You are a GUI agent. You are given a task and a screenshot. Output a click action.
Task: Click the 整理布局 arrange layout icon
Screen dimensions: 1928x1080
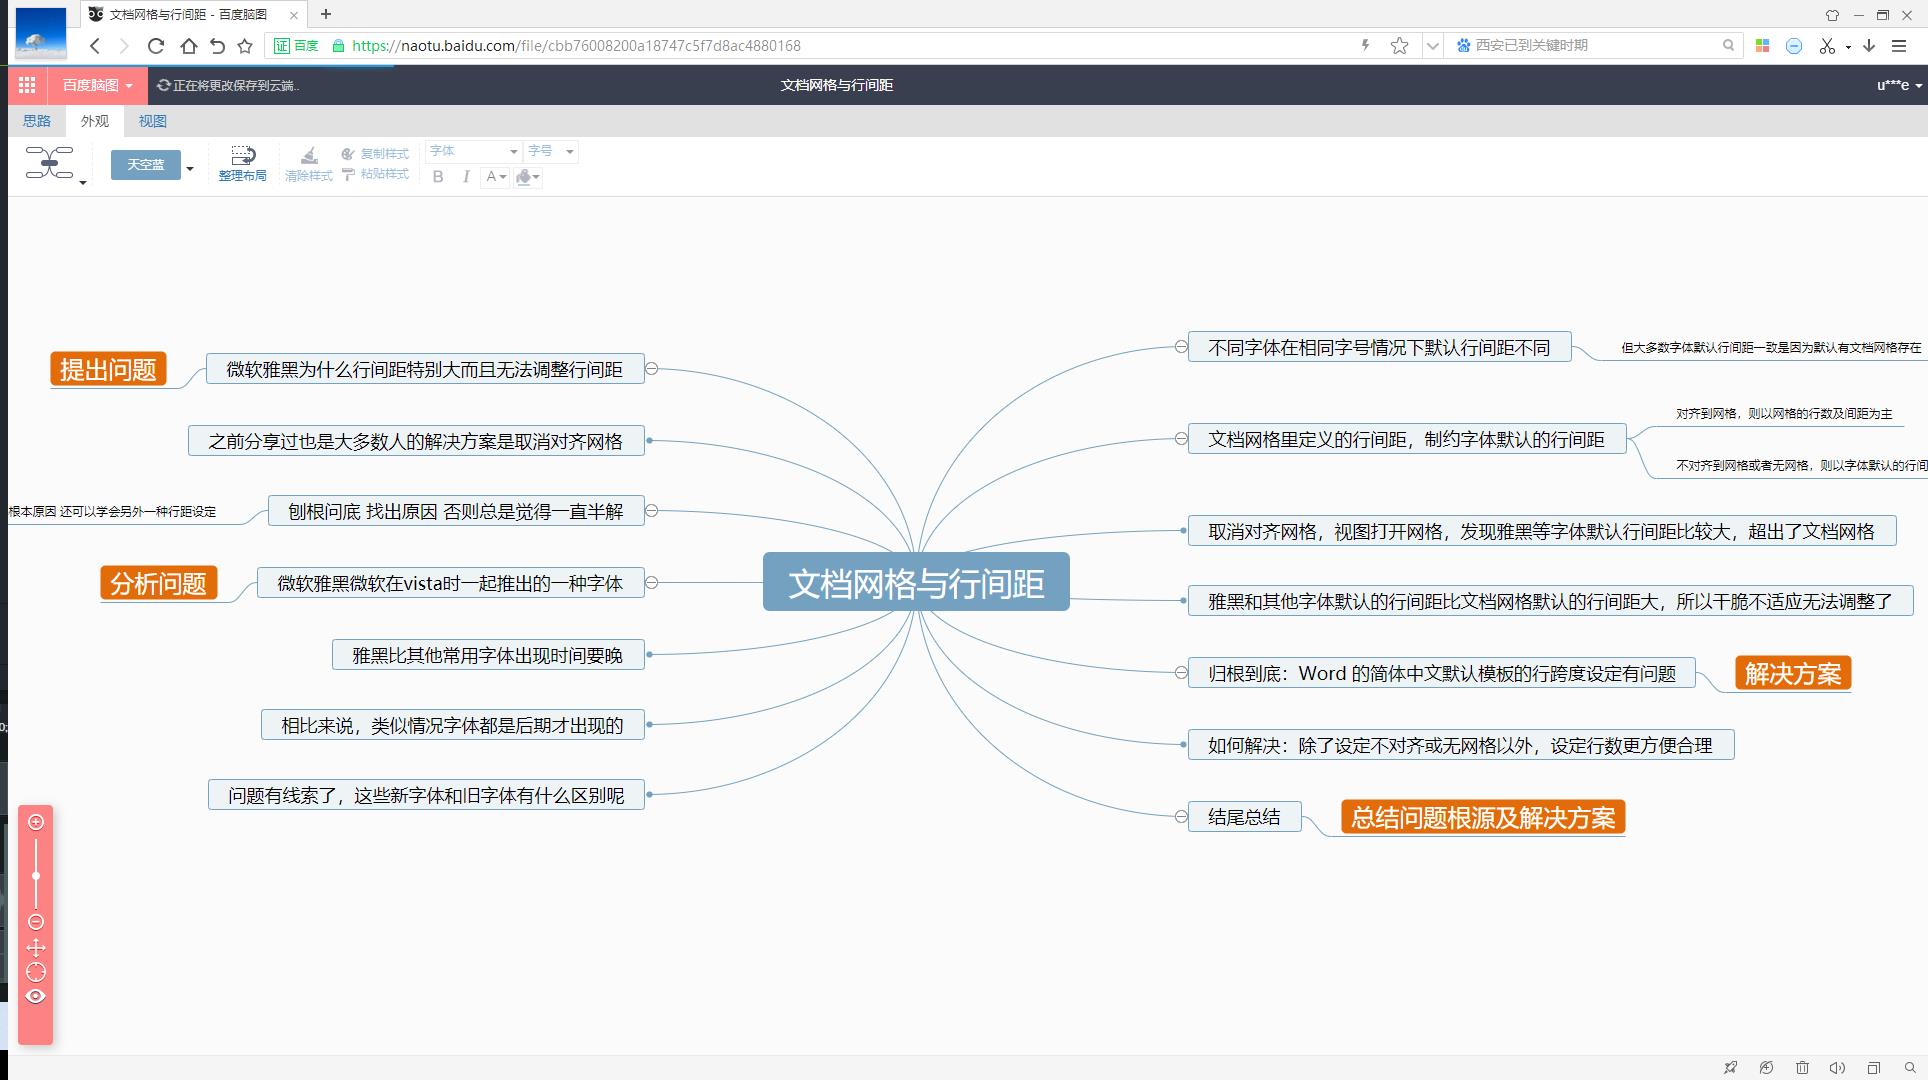pyautogui.click(x=243, y=156)
